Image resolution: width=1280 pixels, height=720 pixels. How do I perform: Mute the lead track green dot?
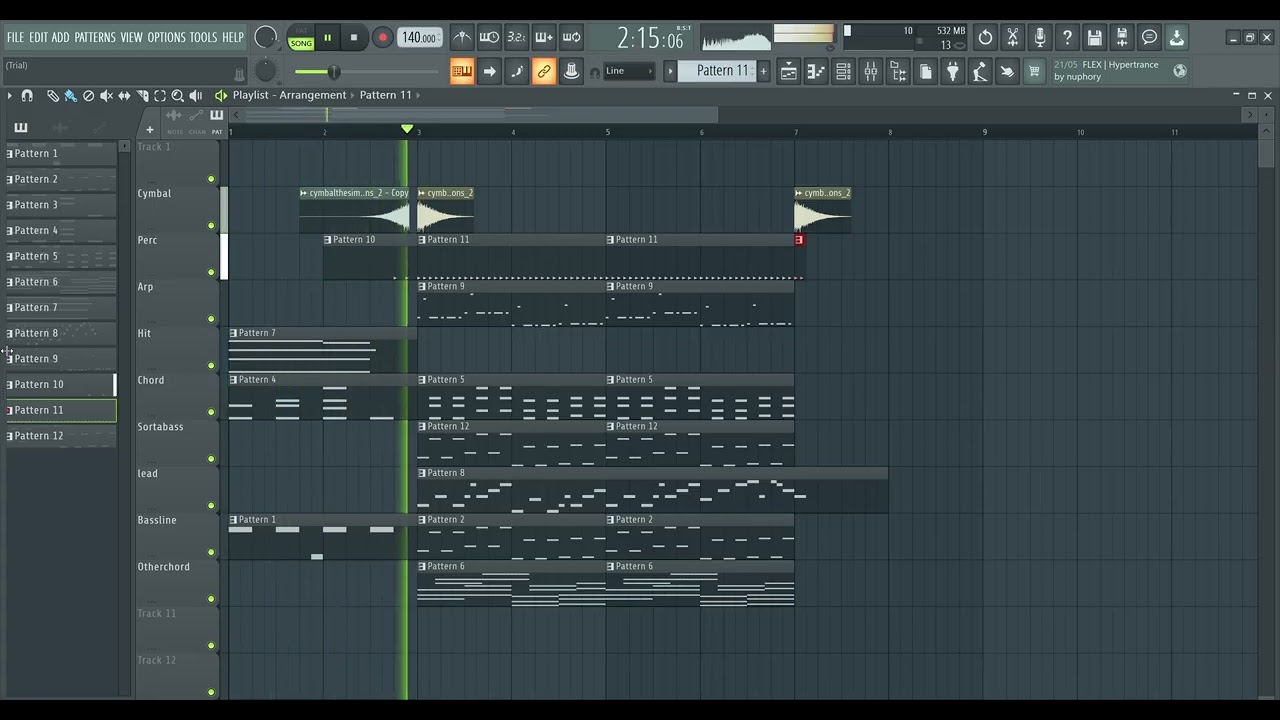[x=211, y=506]
